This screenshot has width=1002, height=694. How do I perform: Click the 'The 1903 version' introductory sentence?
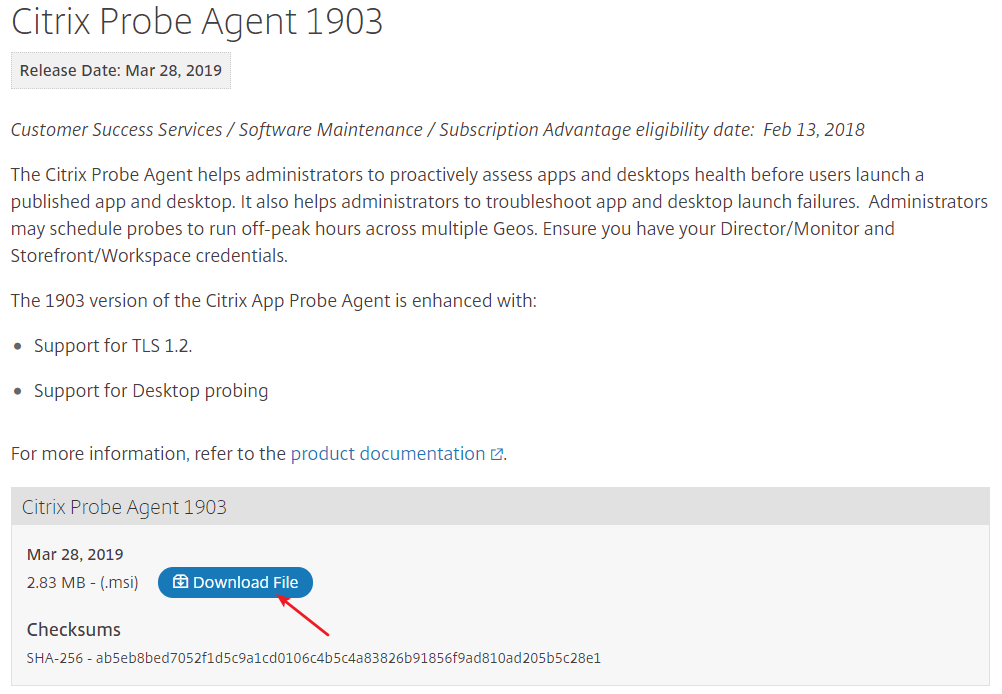pyautogui.click(x=273, y=301)
